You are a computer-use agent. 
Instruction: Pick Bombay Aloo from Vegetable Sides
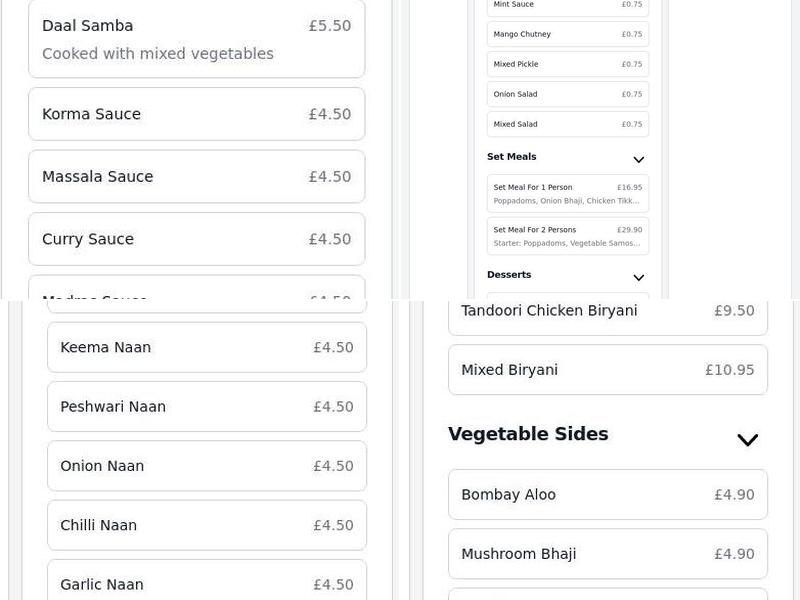607,494
